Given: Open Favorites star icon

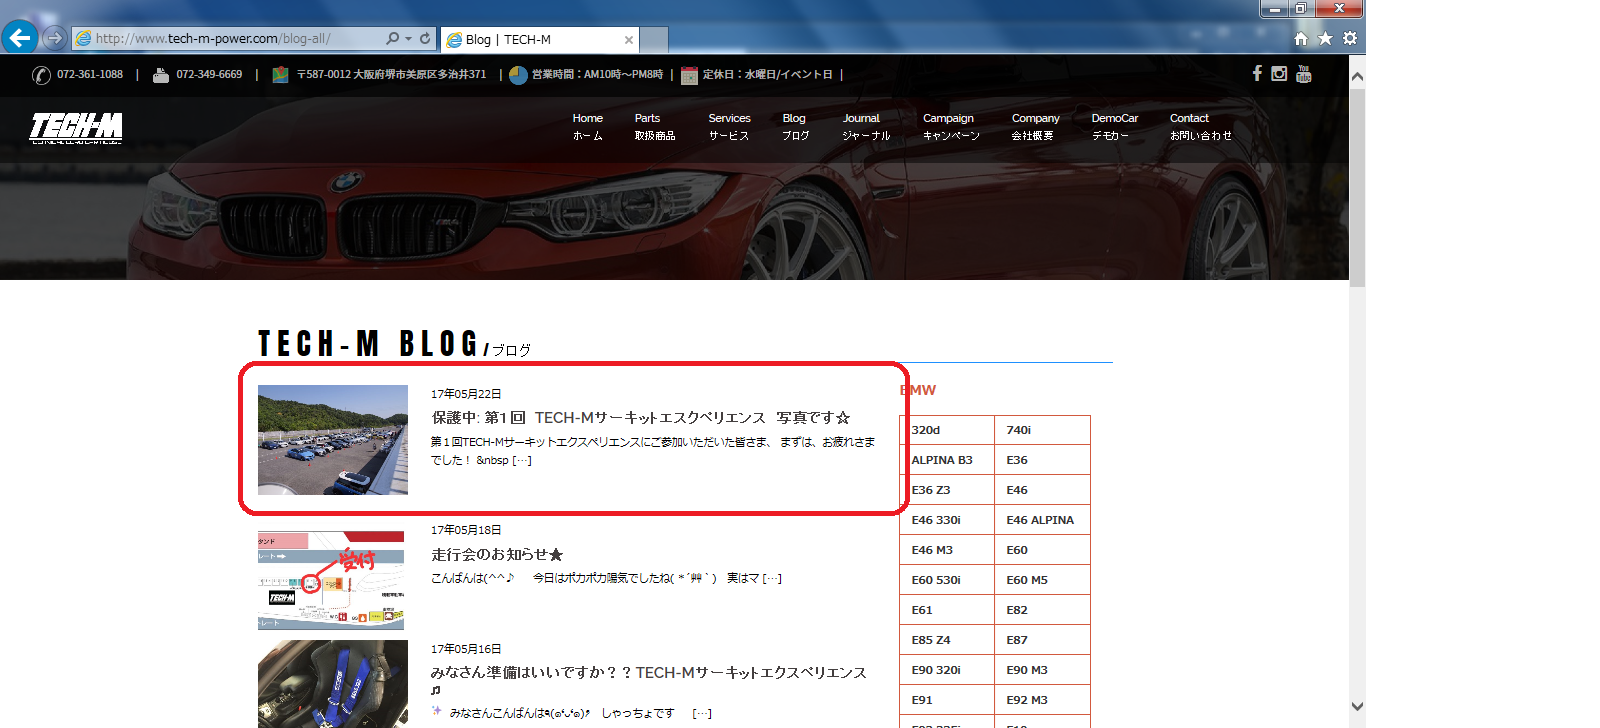Looking at the screenshot, I should coord(1325,38).
